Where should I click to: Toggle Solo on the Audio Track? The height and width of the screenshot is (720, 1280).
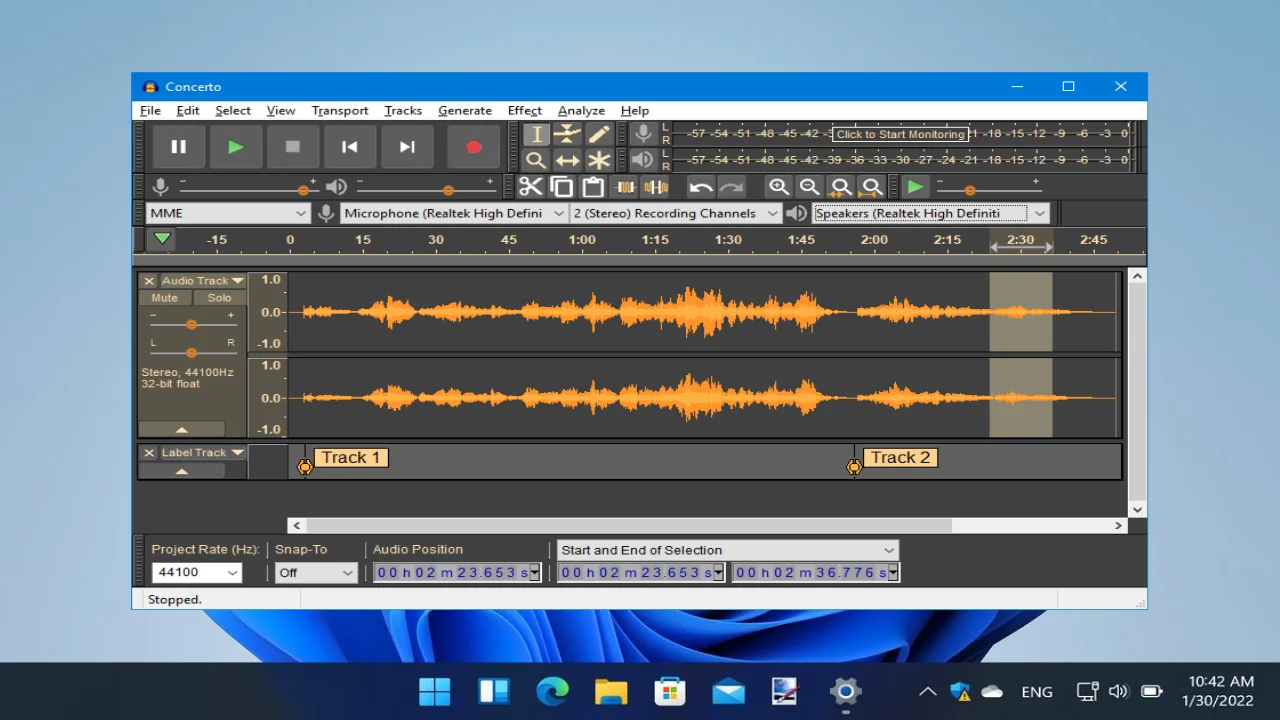pyautogui.click(x=219, y=298)
